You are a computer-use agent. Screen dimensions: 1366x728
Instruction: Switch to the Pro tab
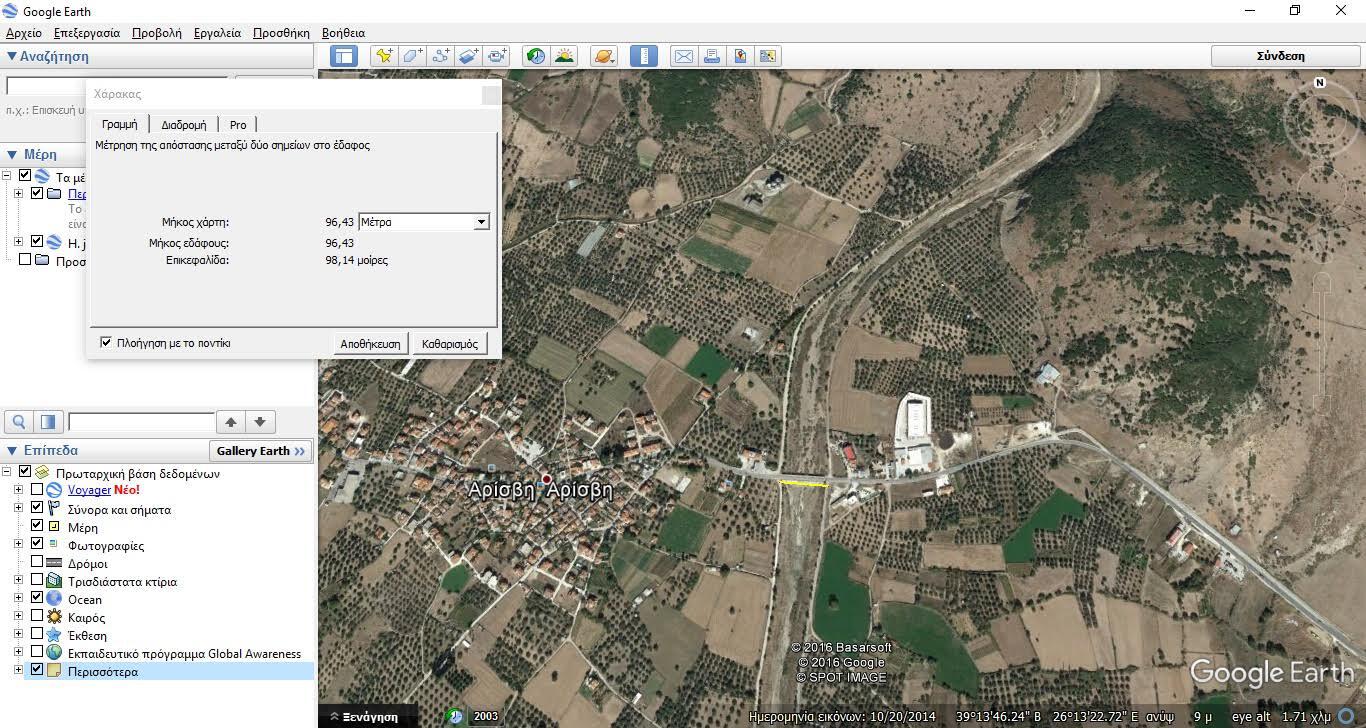coord(238,125)
